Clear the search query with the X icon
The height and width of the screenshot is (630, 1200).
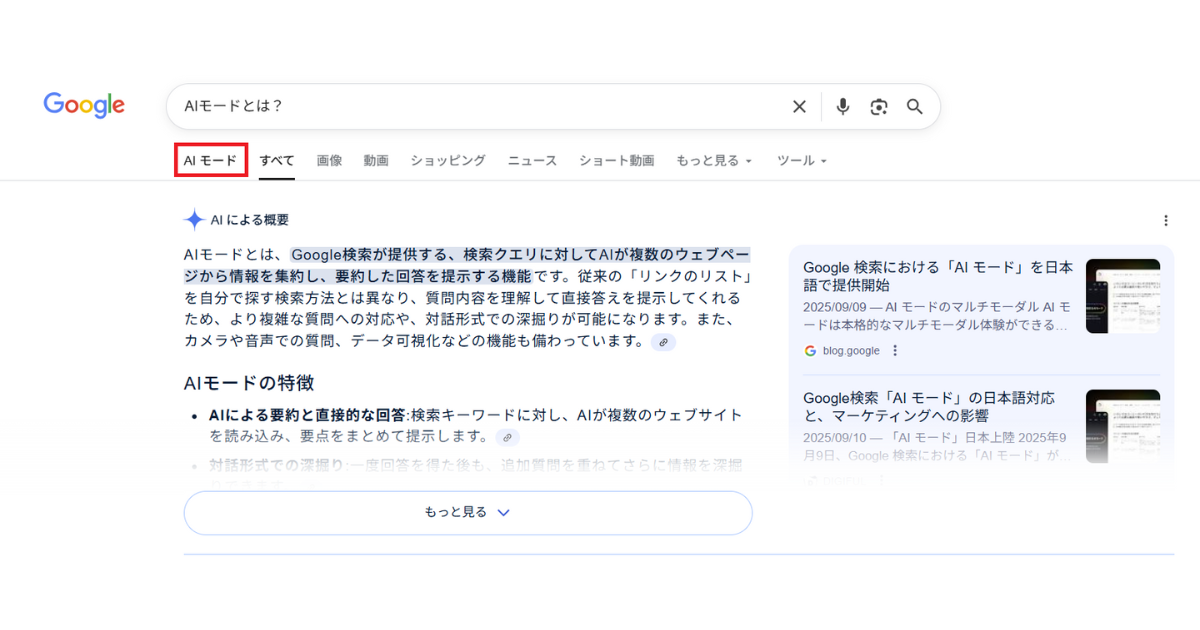(799, 106)
